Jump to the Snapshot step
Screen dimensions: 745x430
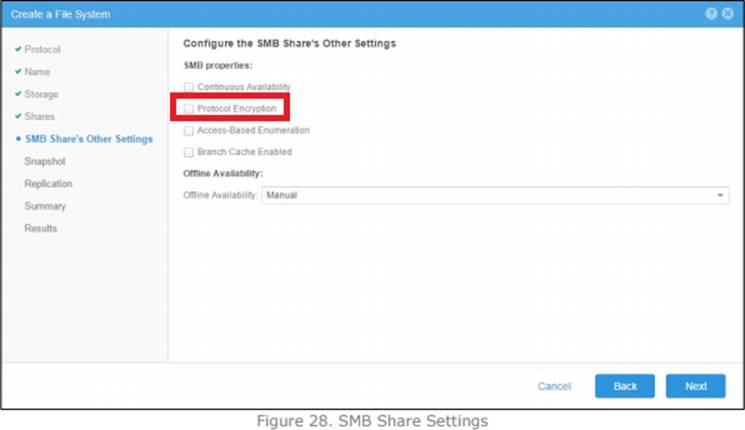45,161
